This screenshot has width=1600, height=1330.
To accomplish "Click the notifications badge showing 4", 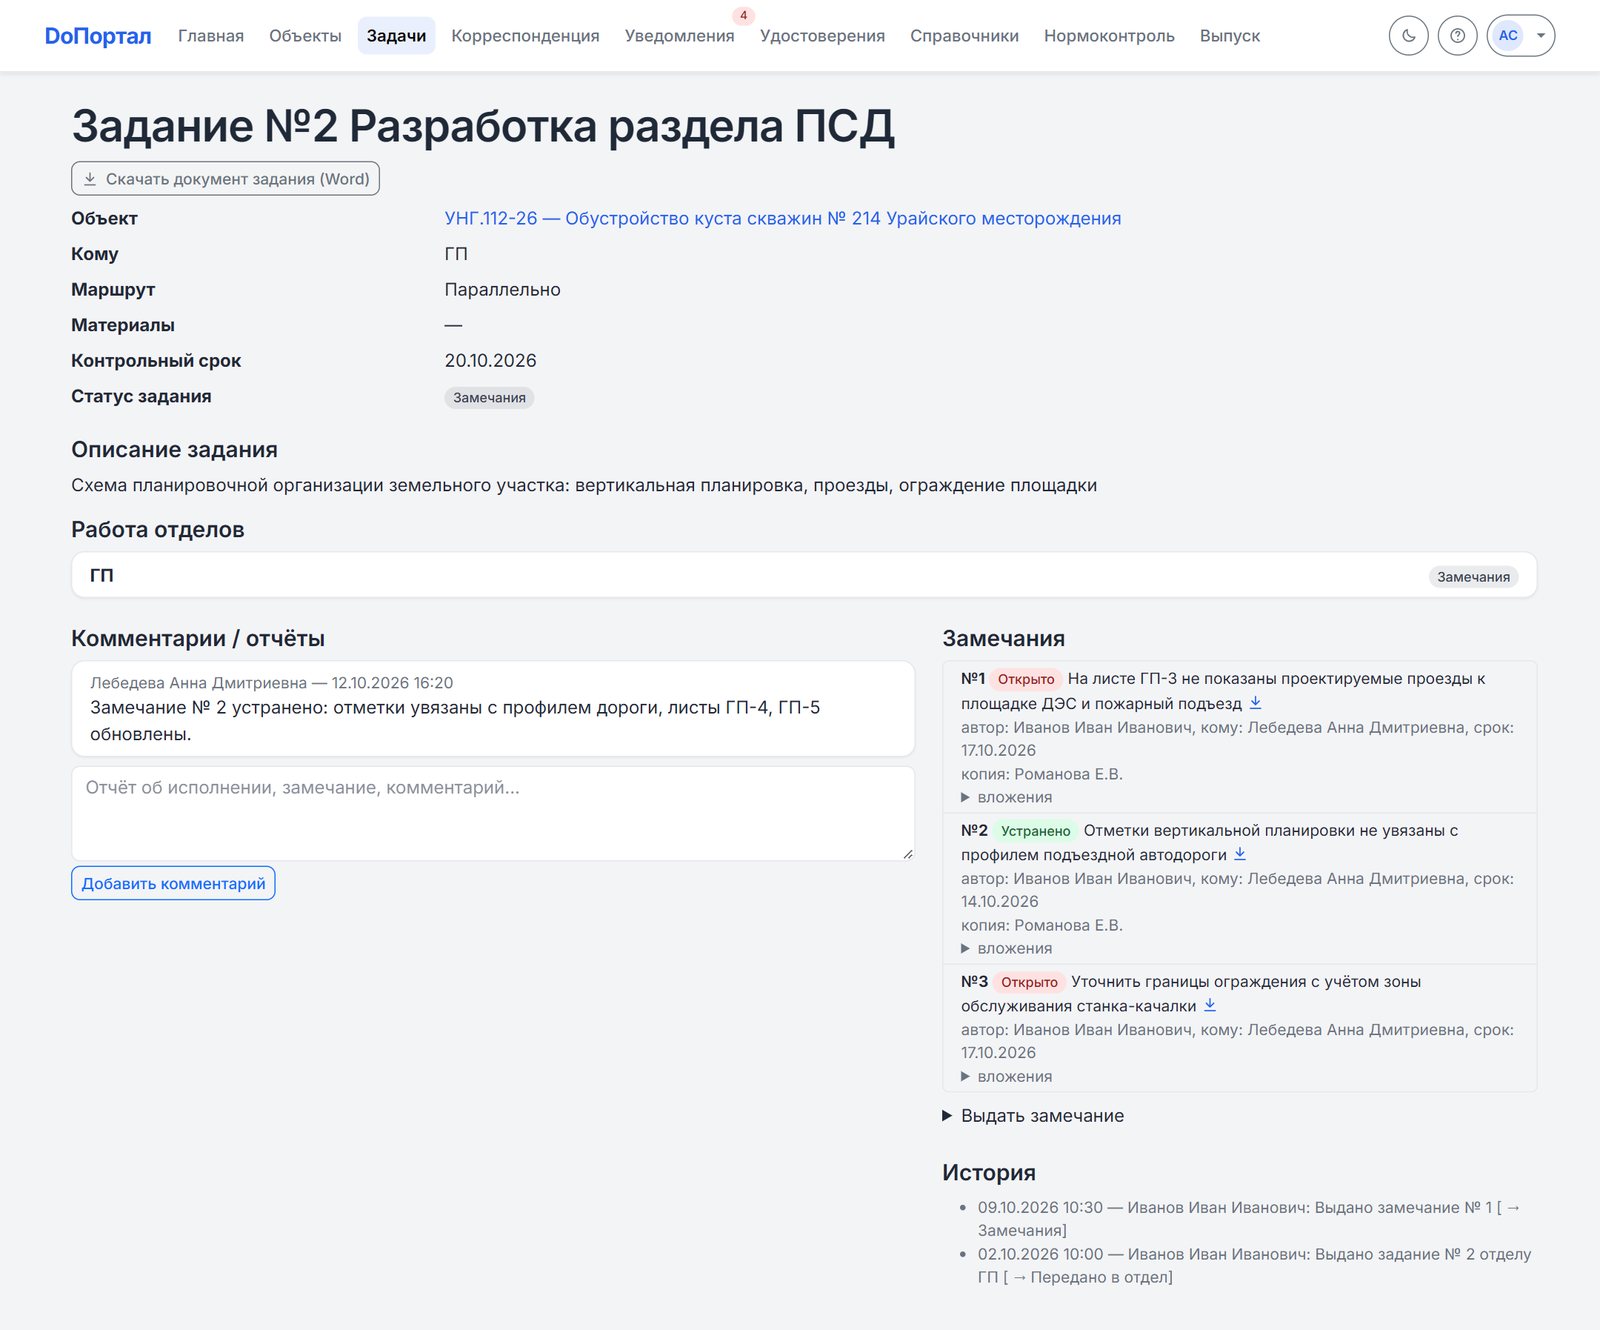I will (x=743, y=16).
